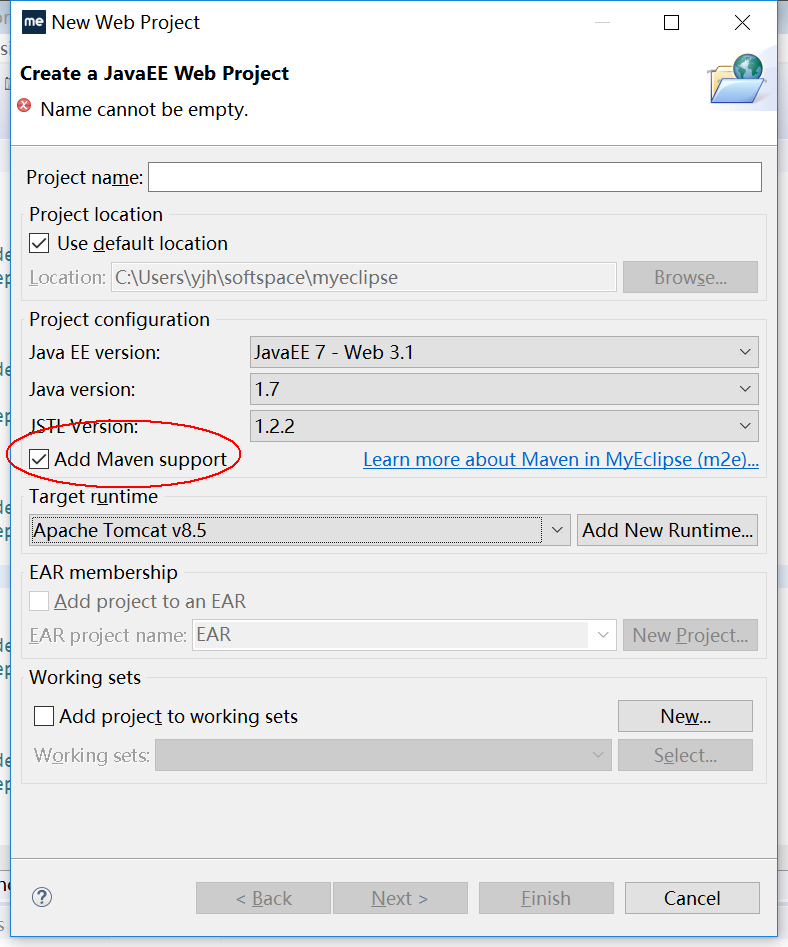Screen dimensions: 788x947
Task: Expand the JSTL Version dropdown
Action: pyautogui.click(x=504, y=426)
